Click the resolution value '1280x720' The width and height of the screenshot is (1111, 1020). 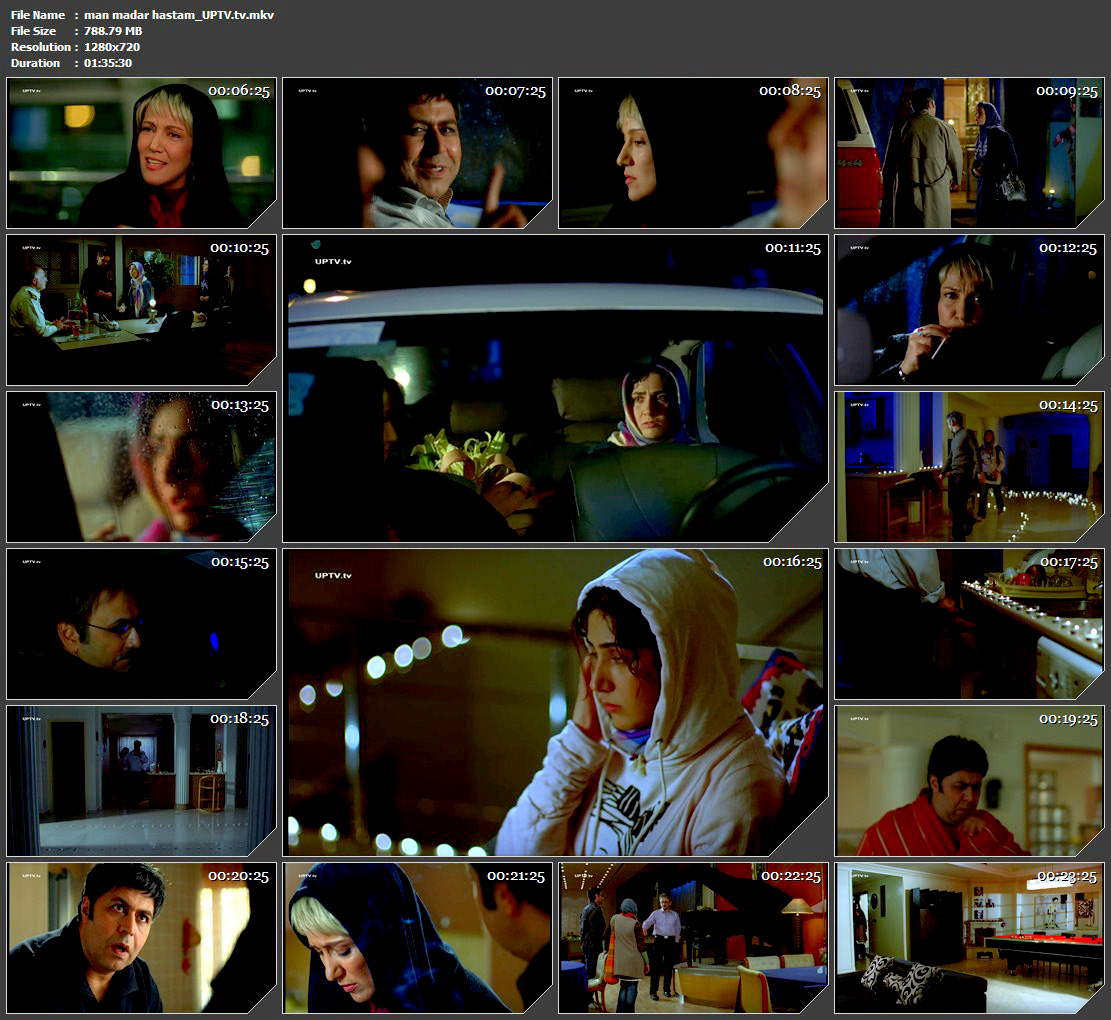112,47
